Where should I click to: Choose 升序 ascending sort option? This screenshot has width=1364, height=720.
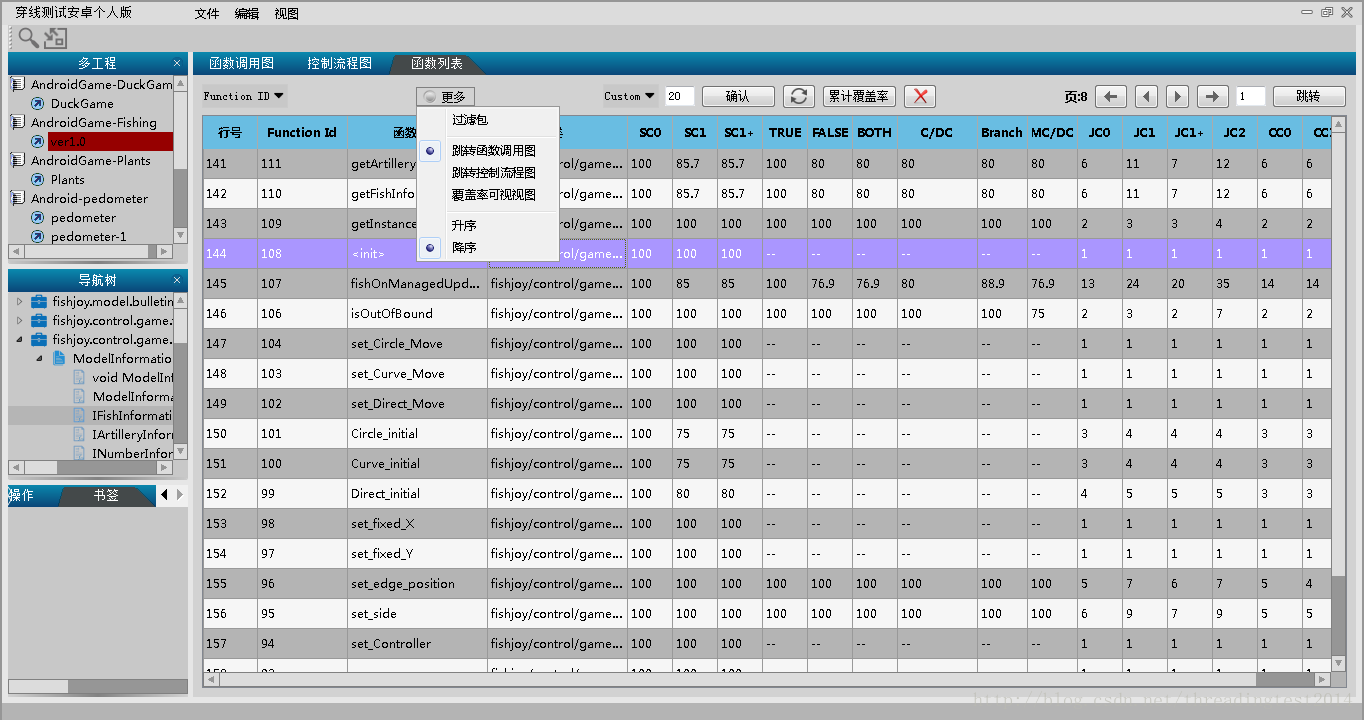464,225
